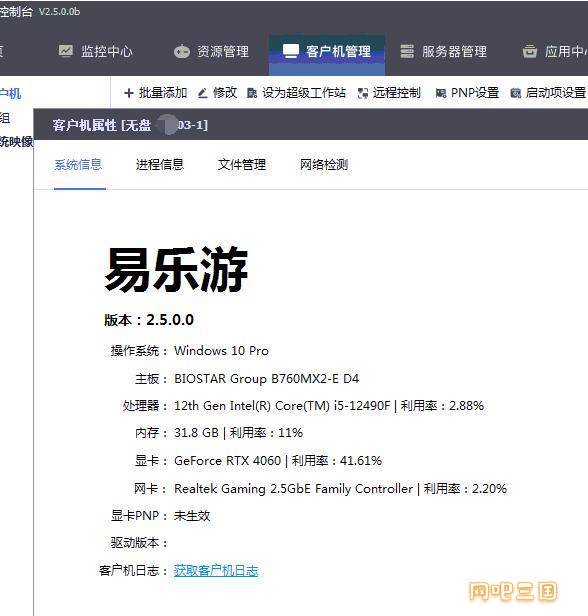Click the 获取客户机日志 link
588x616 pixels.
(x=216, y=570)
